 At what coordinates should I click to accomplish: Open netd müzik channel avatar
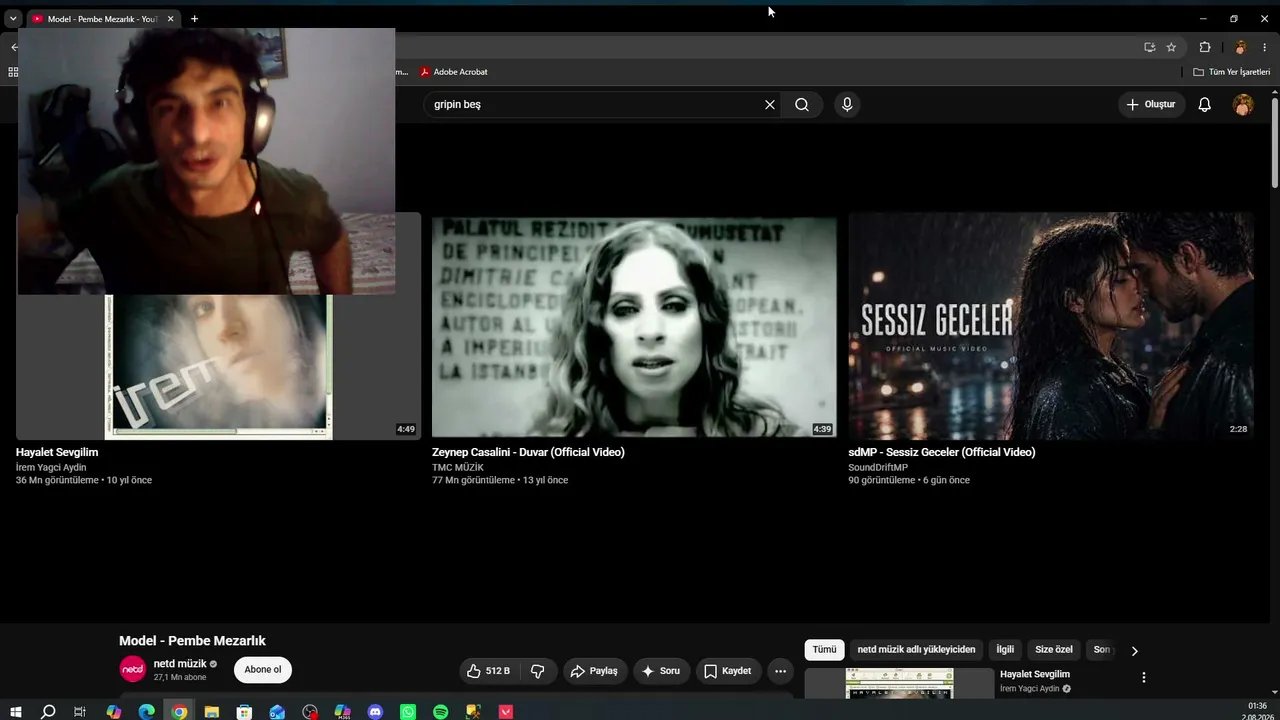133,670
